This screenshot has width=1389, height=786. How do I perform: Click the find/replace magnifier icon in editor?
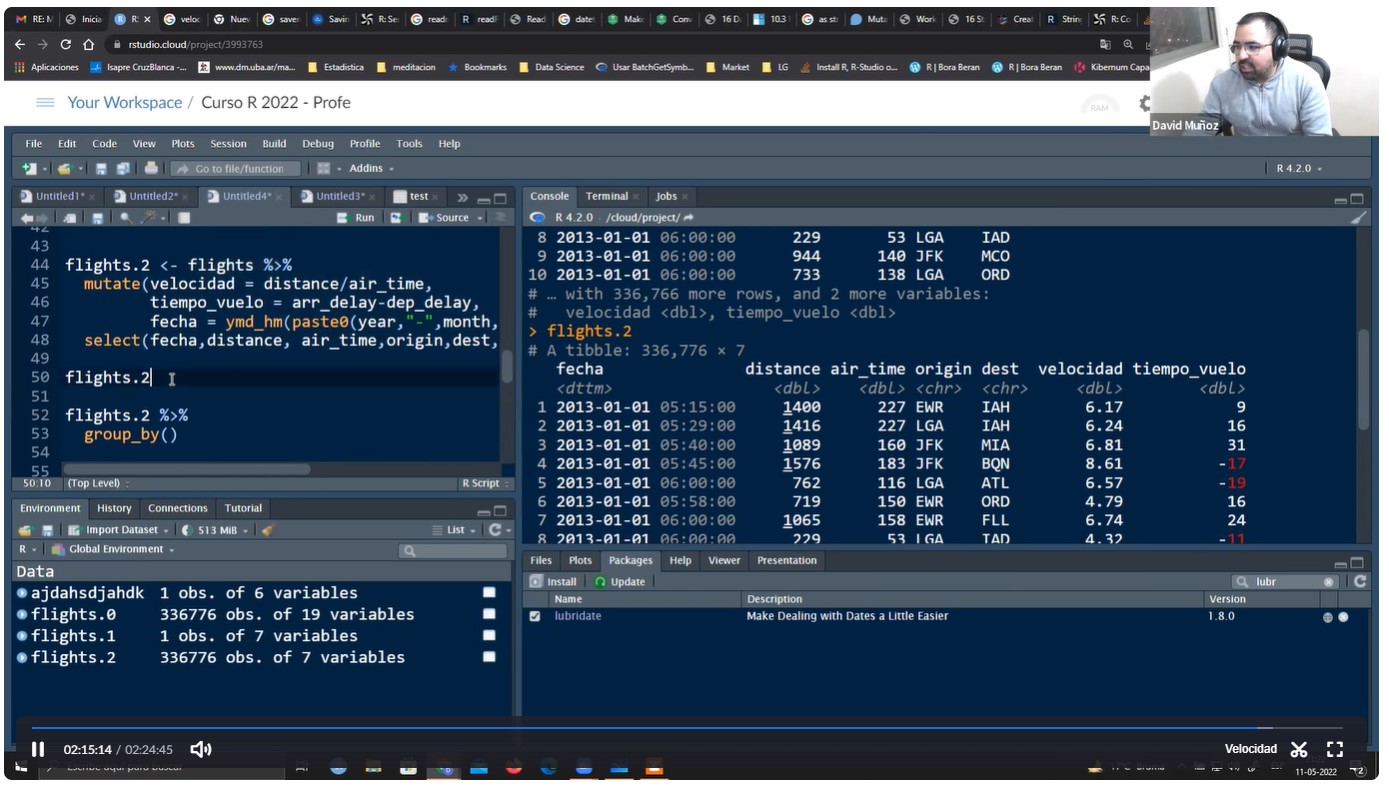point(125,218)
